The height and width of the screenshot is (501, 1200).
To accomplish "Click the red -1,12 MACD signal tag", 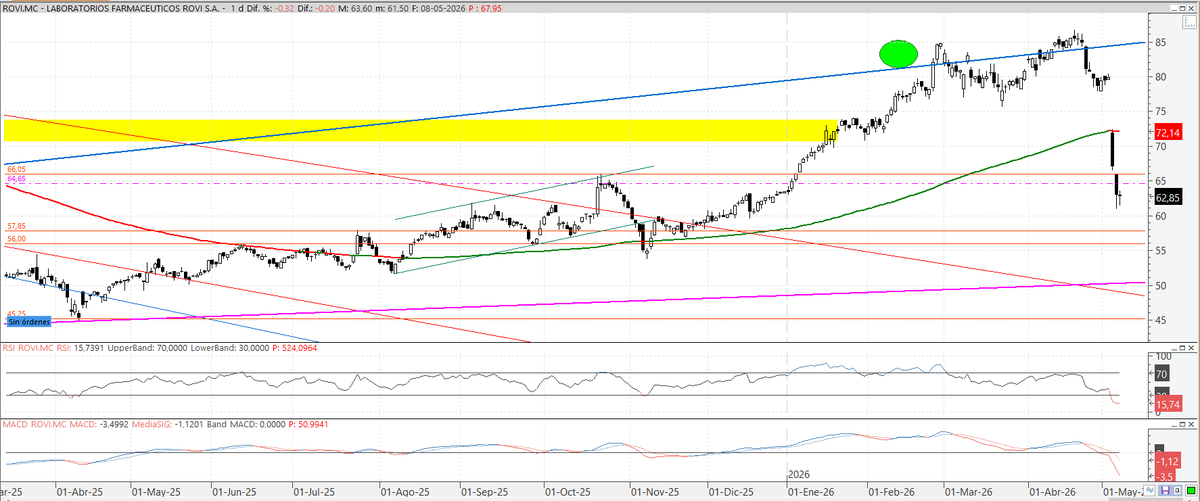I will [x=1168, y=461].
